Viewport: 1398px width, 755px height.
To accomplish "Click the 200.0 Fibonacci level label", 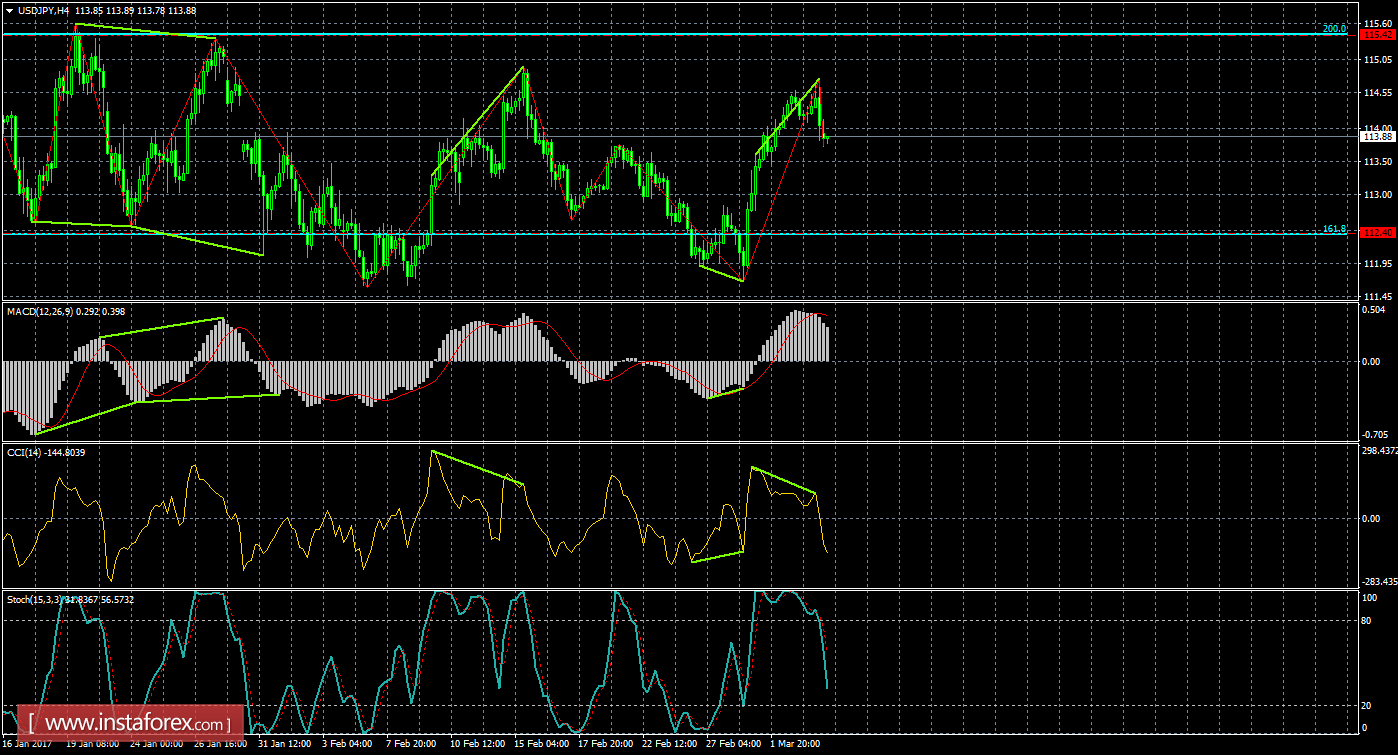I will [x=1334, y=29].
